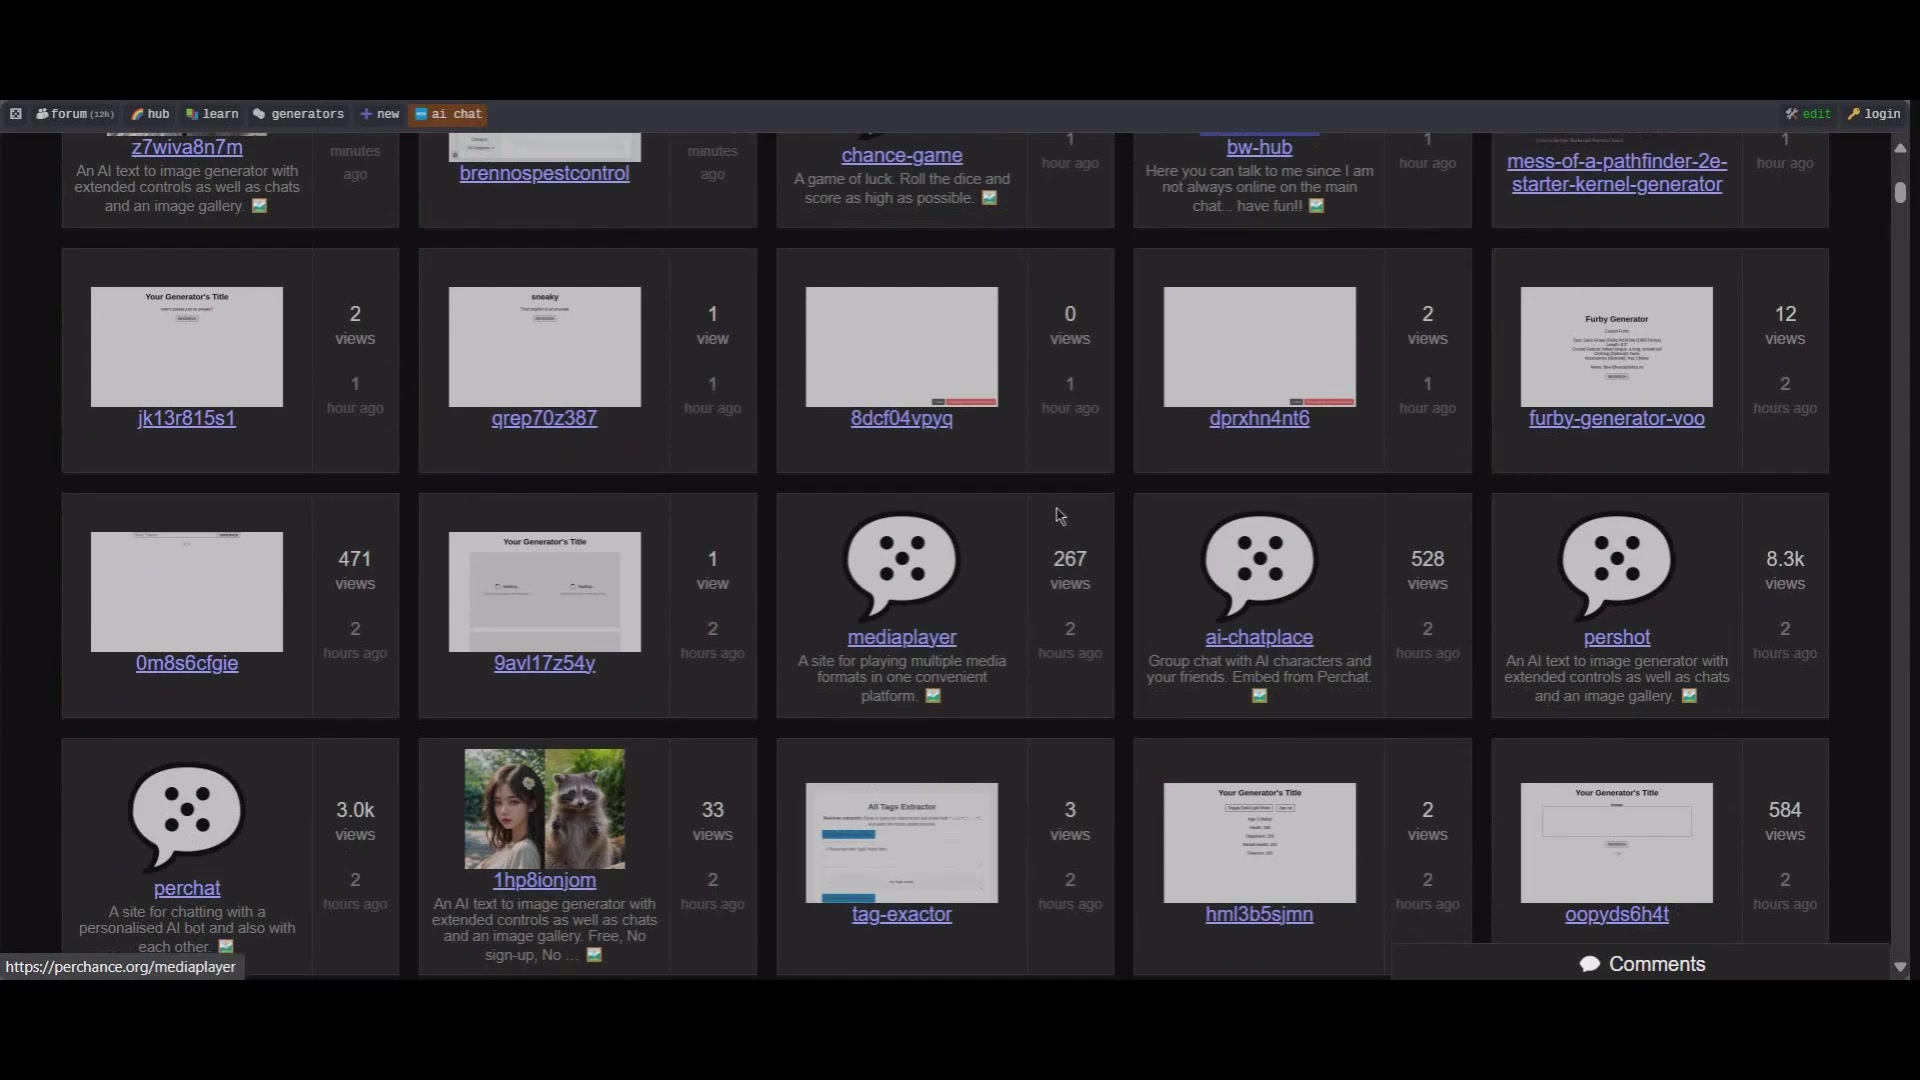Image resolution: width=1920 pixels, height=1080 pixels.
Task: Open the ai-chatplace group chat link
Action: (x=1258, y=637)
